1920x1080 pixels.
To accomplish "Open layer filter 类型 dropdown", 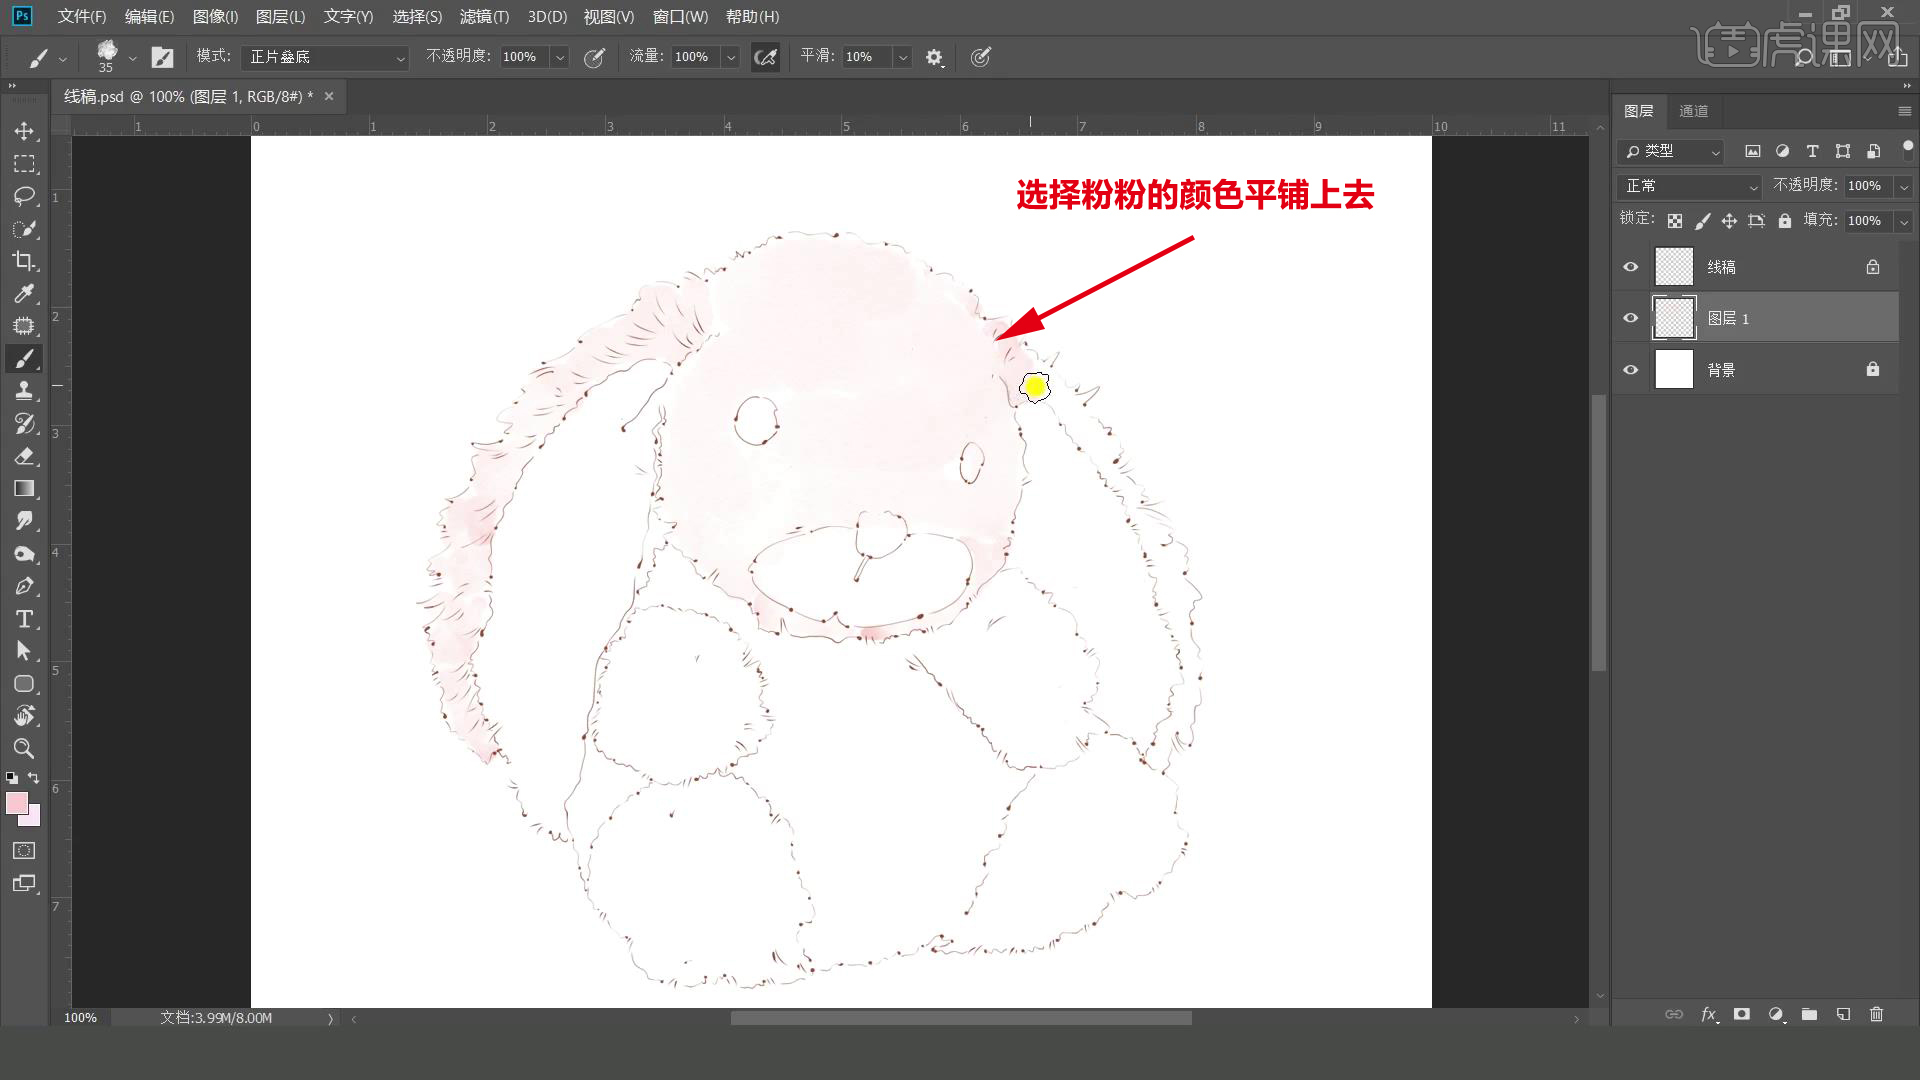I will [x=1670, y=151].
